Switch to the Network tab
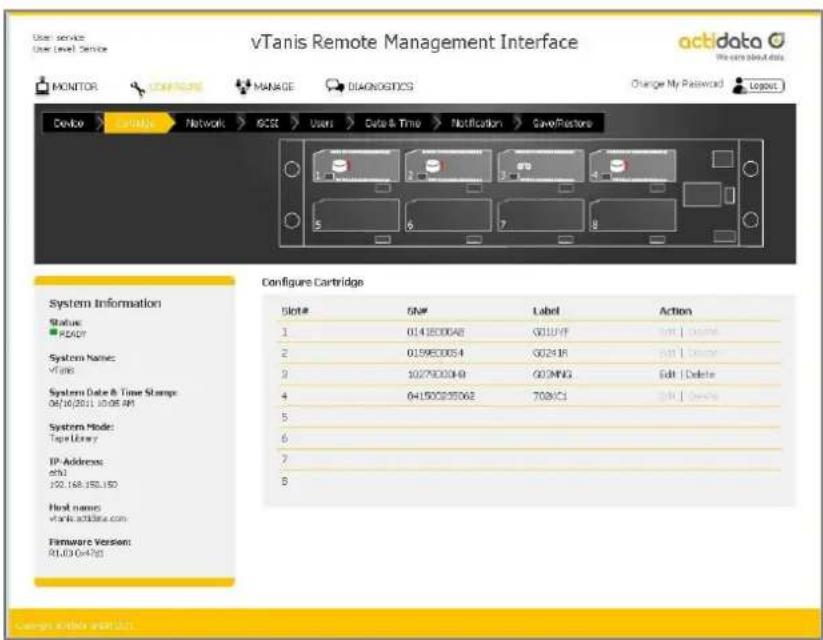This screenshot has height=640, width=823. [x=205, y=123]
